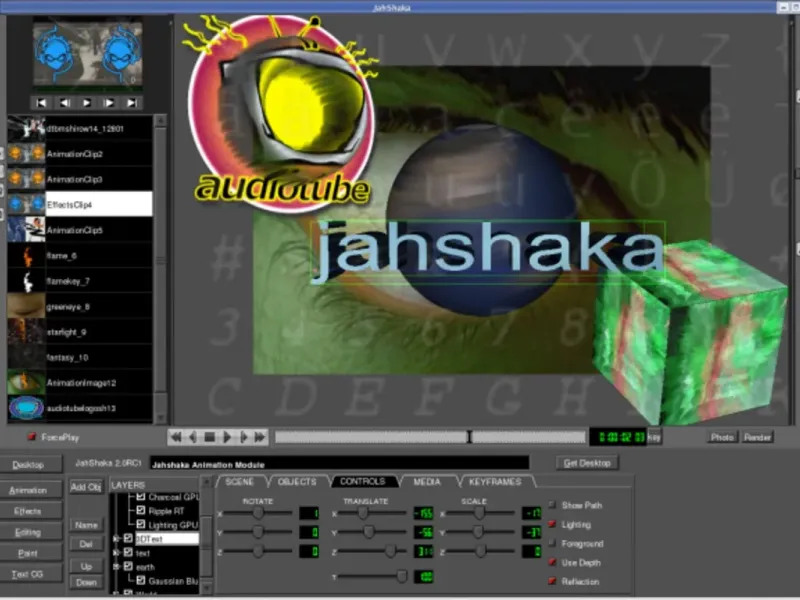Move layer with the Down button

(86, 582)
